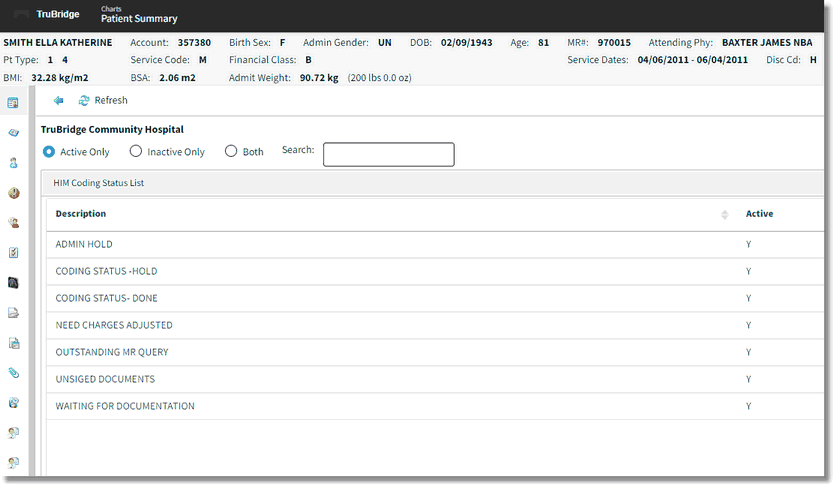Select the CODING STATUS -HOLD row
Viewport: 834px width, 486px height.
[x=435, y=272]
